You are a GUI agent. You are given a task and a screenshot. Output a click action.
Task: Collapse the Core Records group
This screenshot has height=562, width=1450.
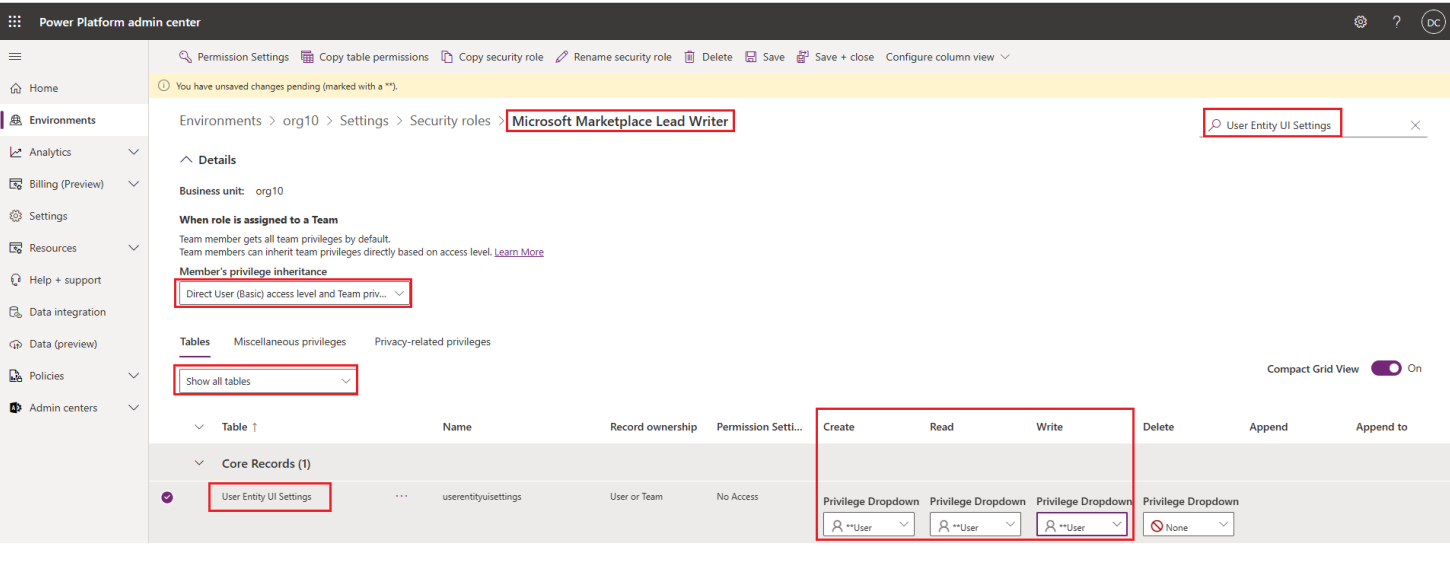coord(199,464)
